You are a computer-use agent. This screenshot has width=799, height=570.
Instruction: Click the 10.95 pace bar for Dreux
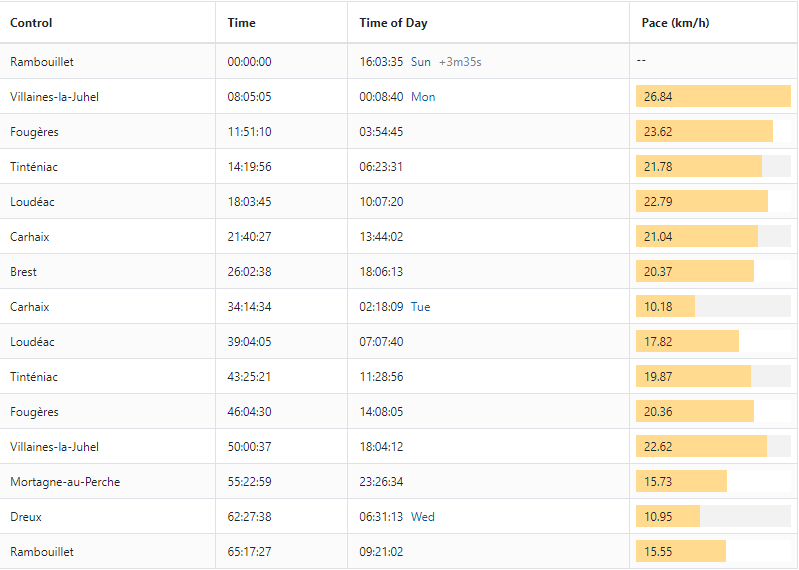click(x=667, y=517)
